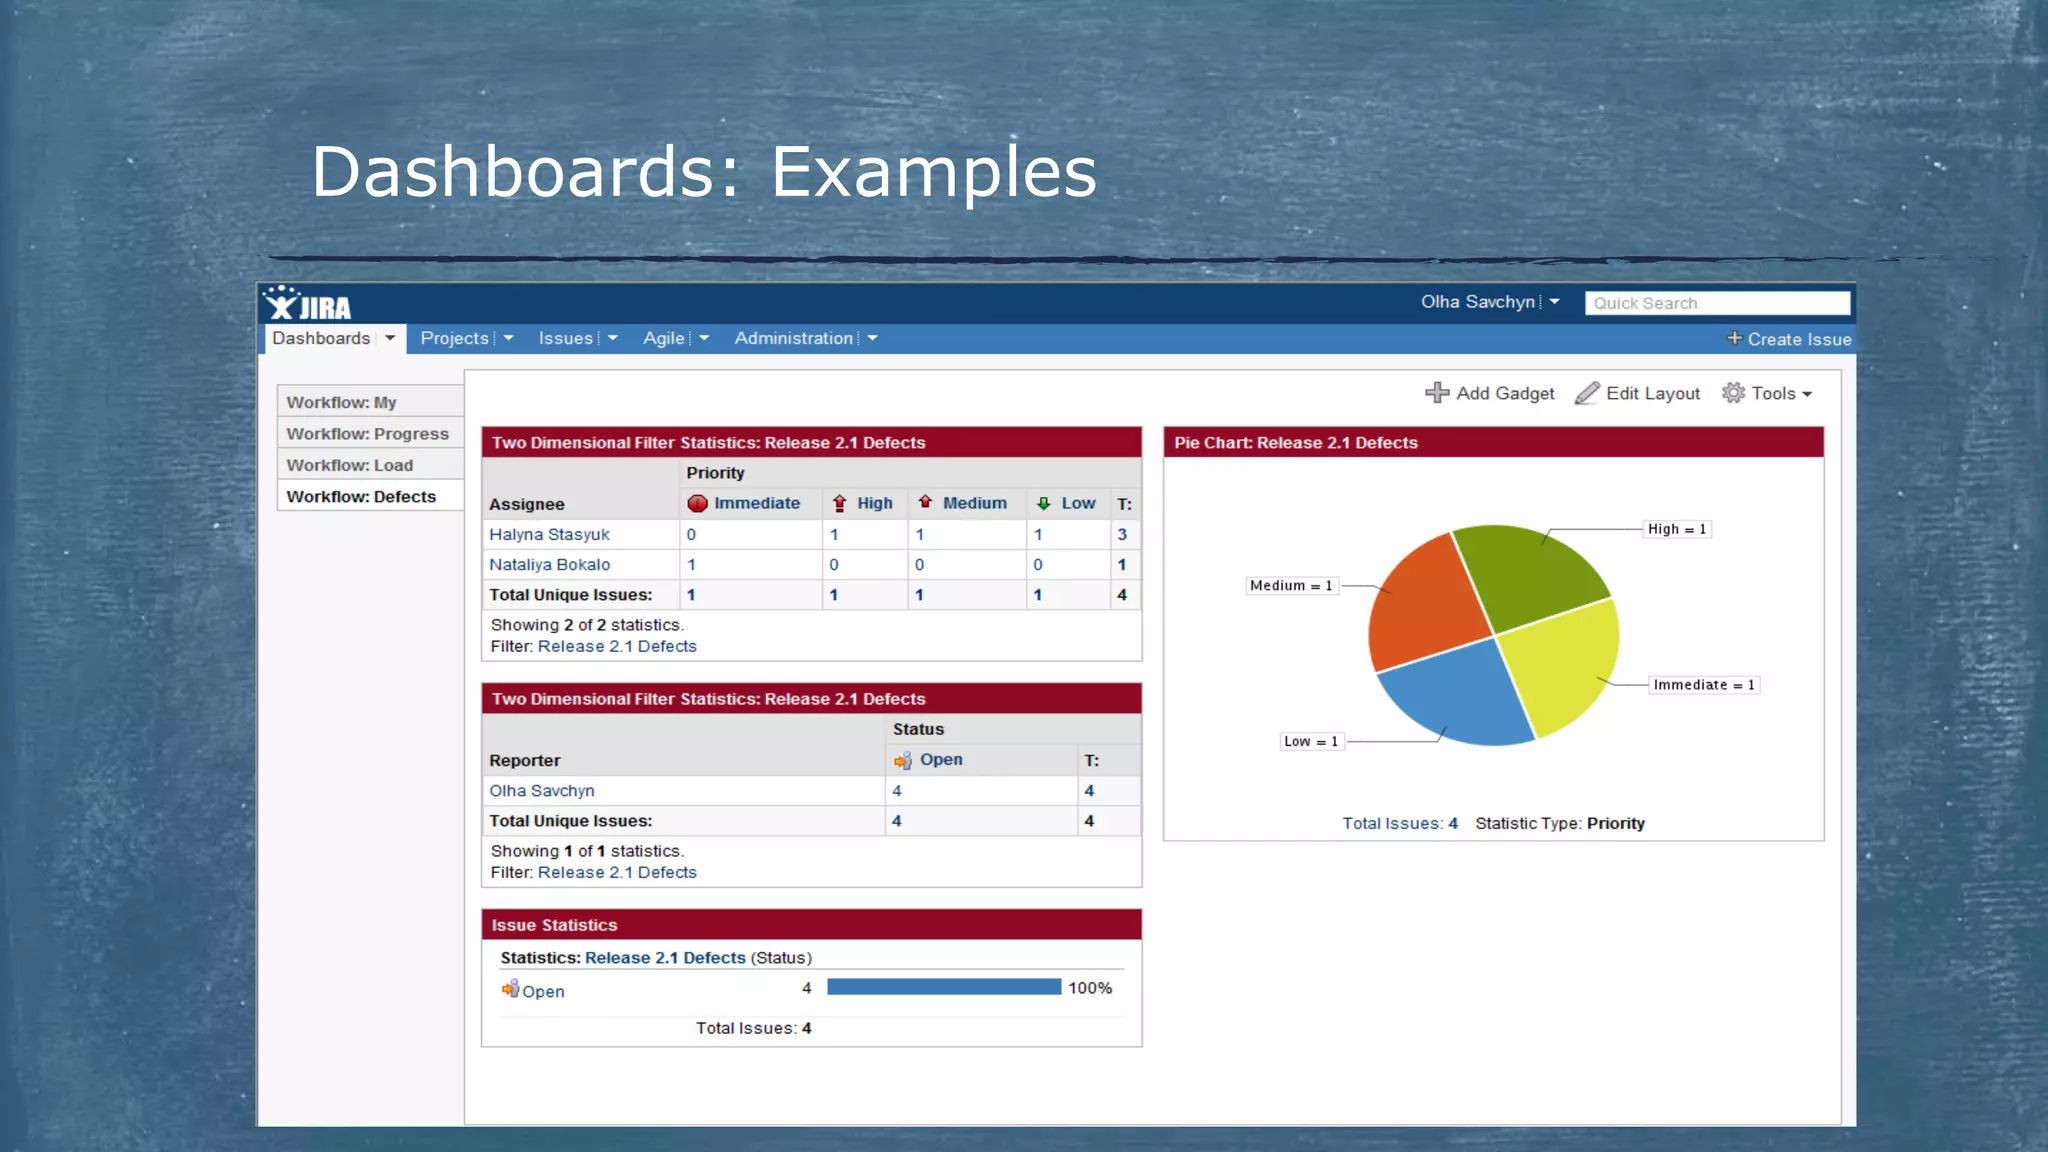Expand the Administration menu arrow
The height and width of the screenshot is (1152, 2048).
pos(872,338)
